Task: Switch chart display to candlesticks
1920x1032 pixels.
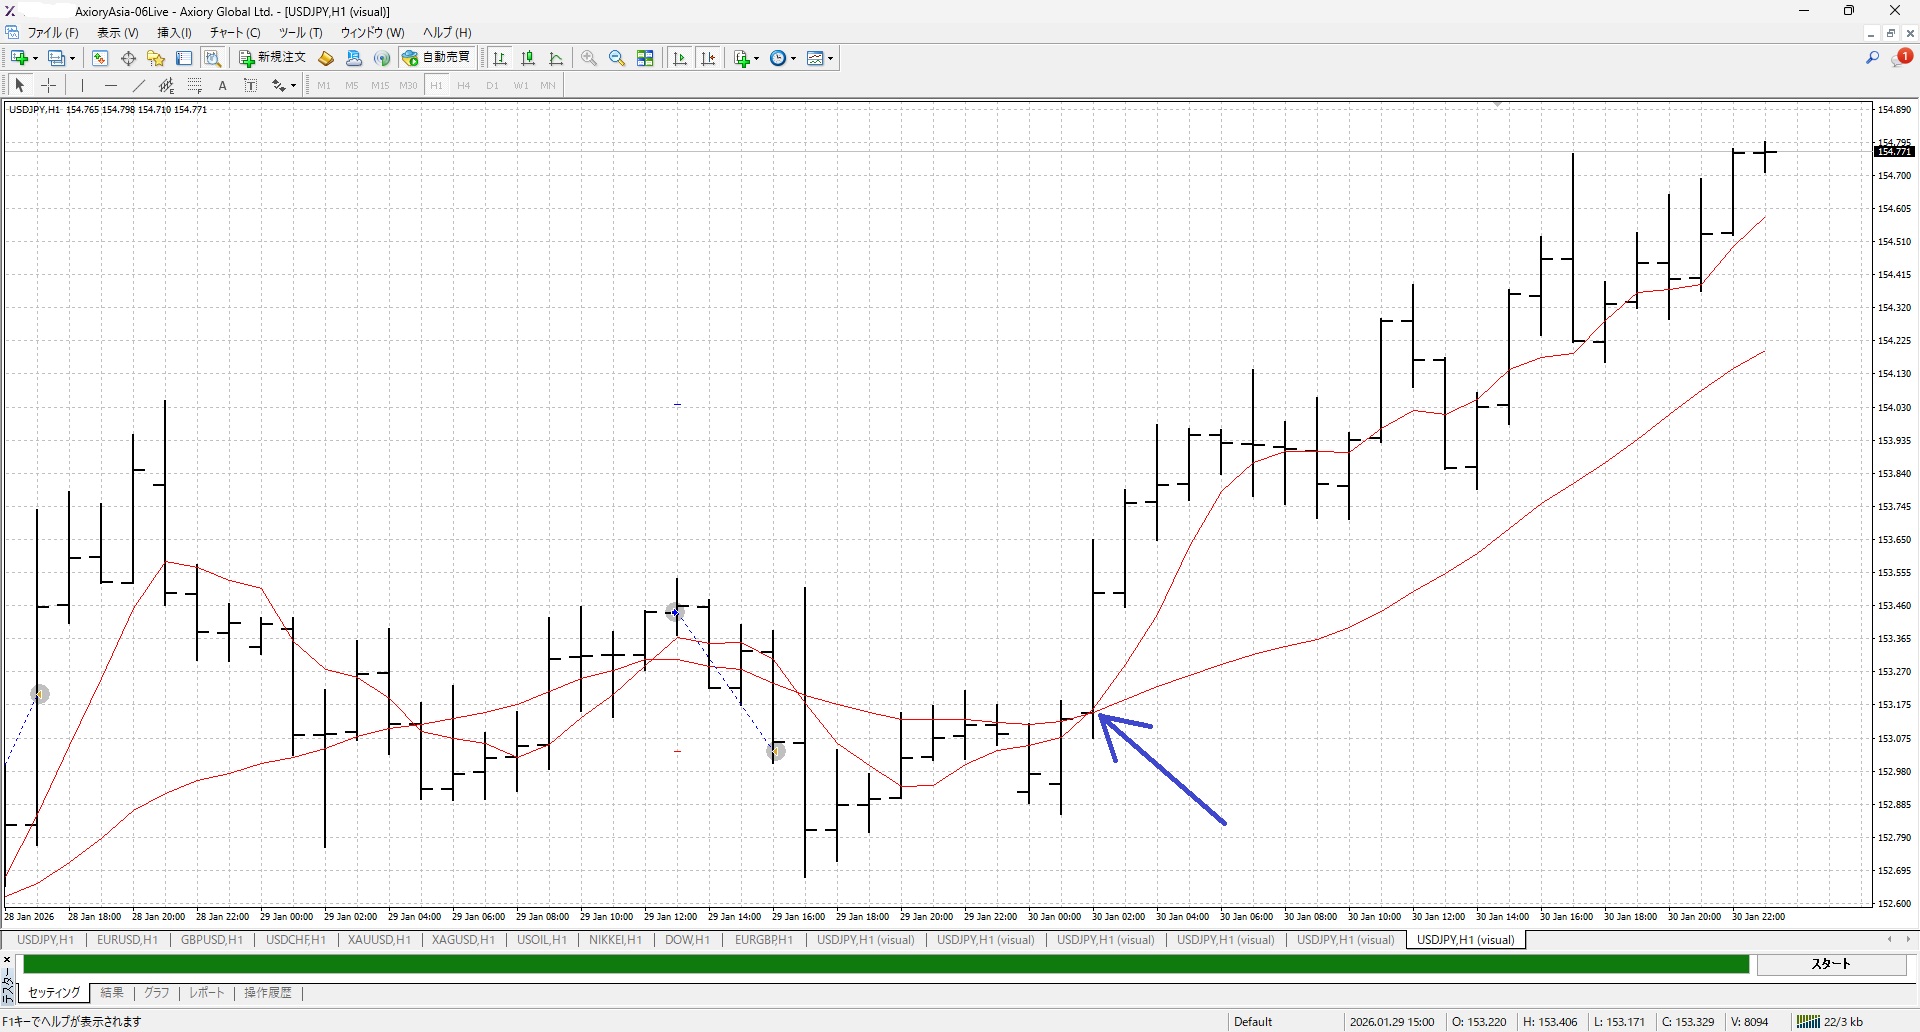Action: click(528, 58)
